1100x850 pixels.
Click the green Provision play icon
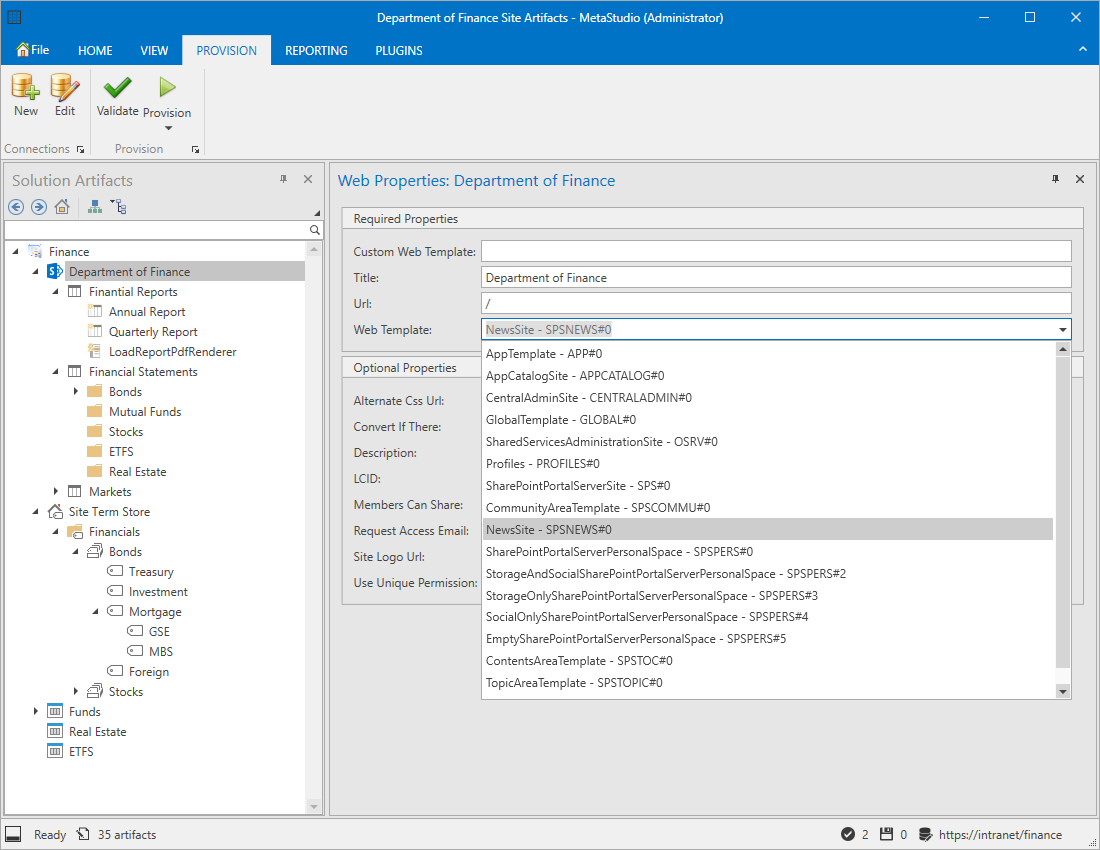pyautogui.click(x=167, y=88)
